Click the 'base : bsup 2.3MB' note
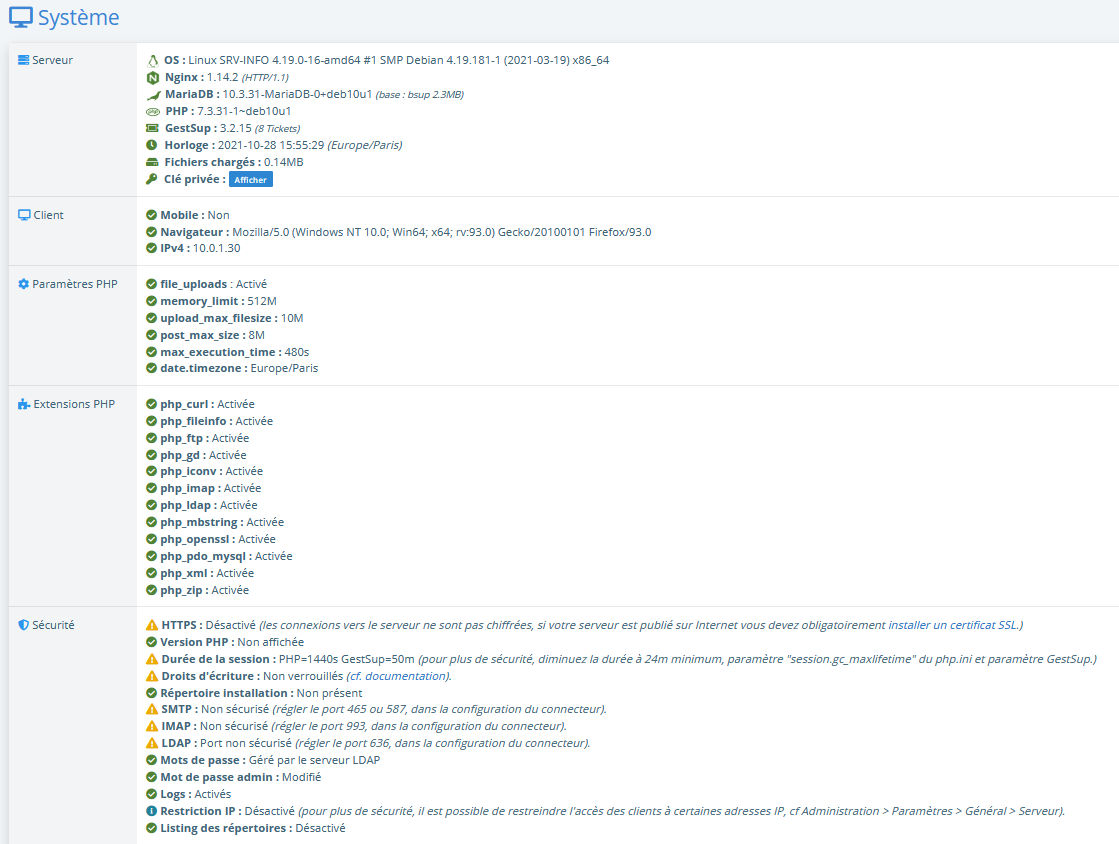Viewport: 1119px width, 844px height. 420,94
